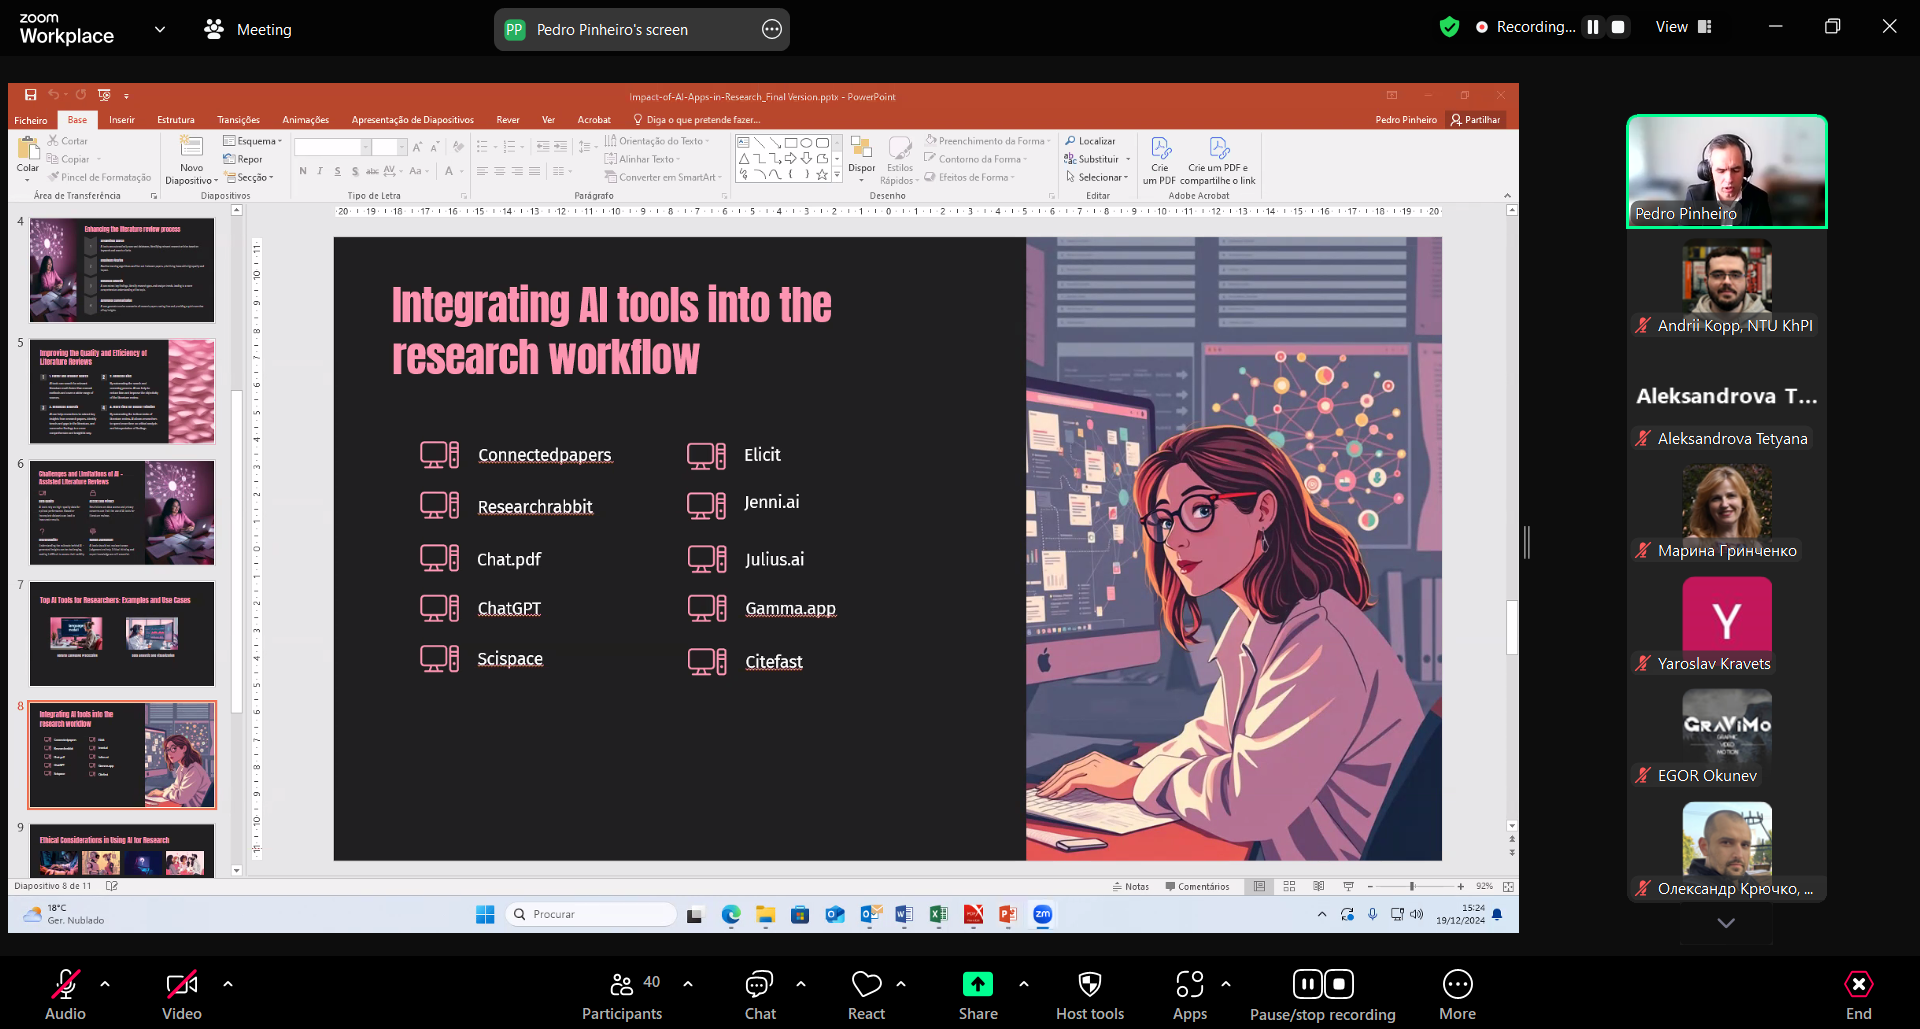The width and height of the screenshot is (1920, 1029).
Task: Toggle underline S formatting button
Action: pos(338,172)
